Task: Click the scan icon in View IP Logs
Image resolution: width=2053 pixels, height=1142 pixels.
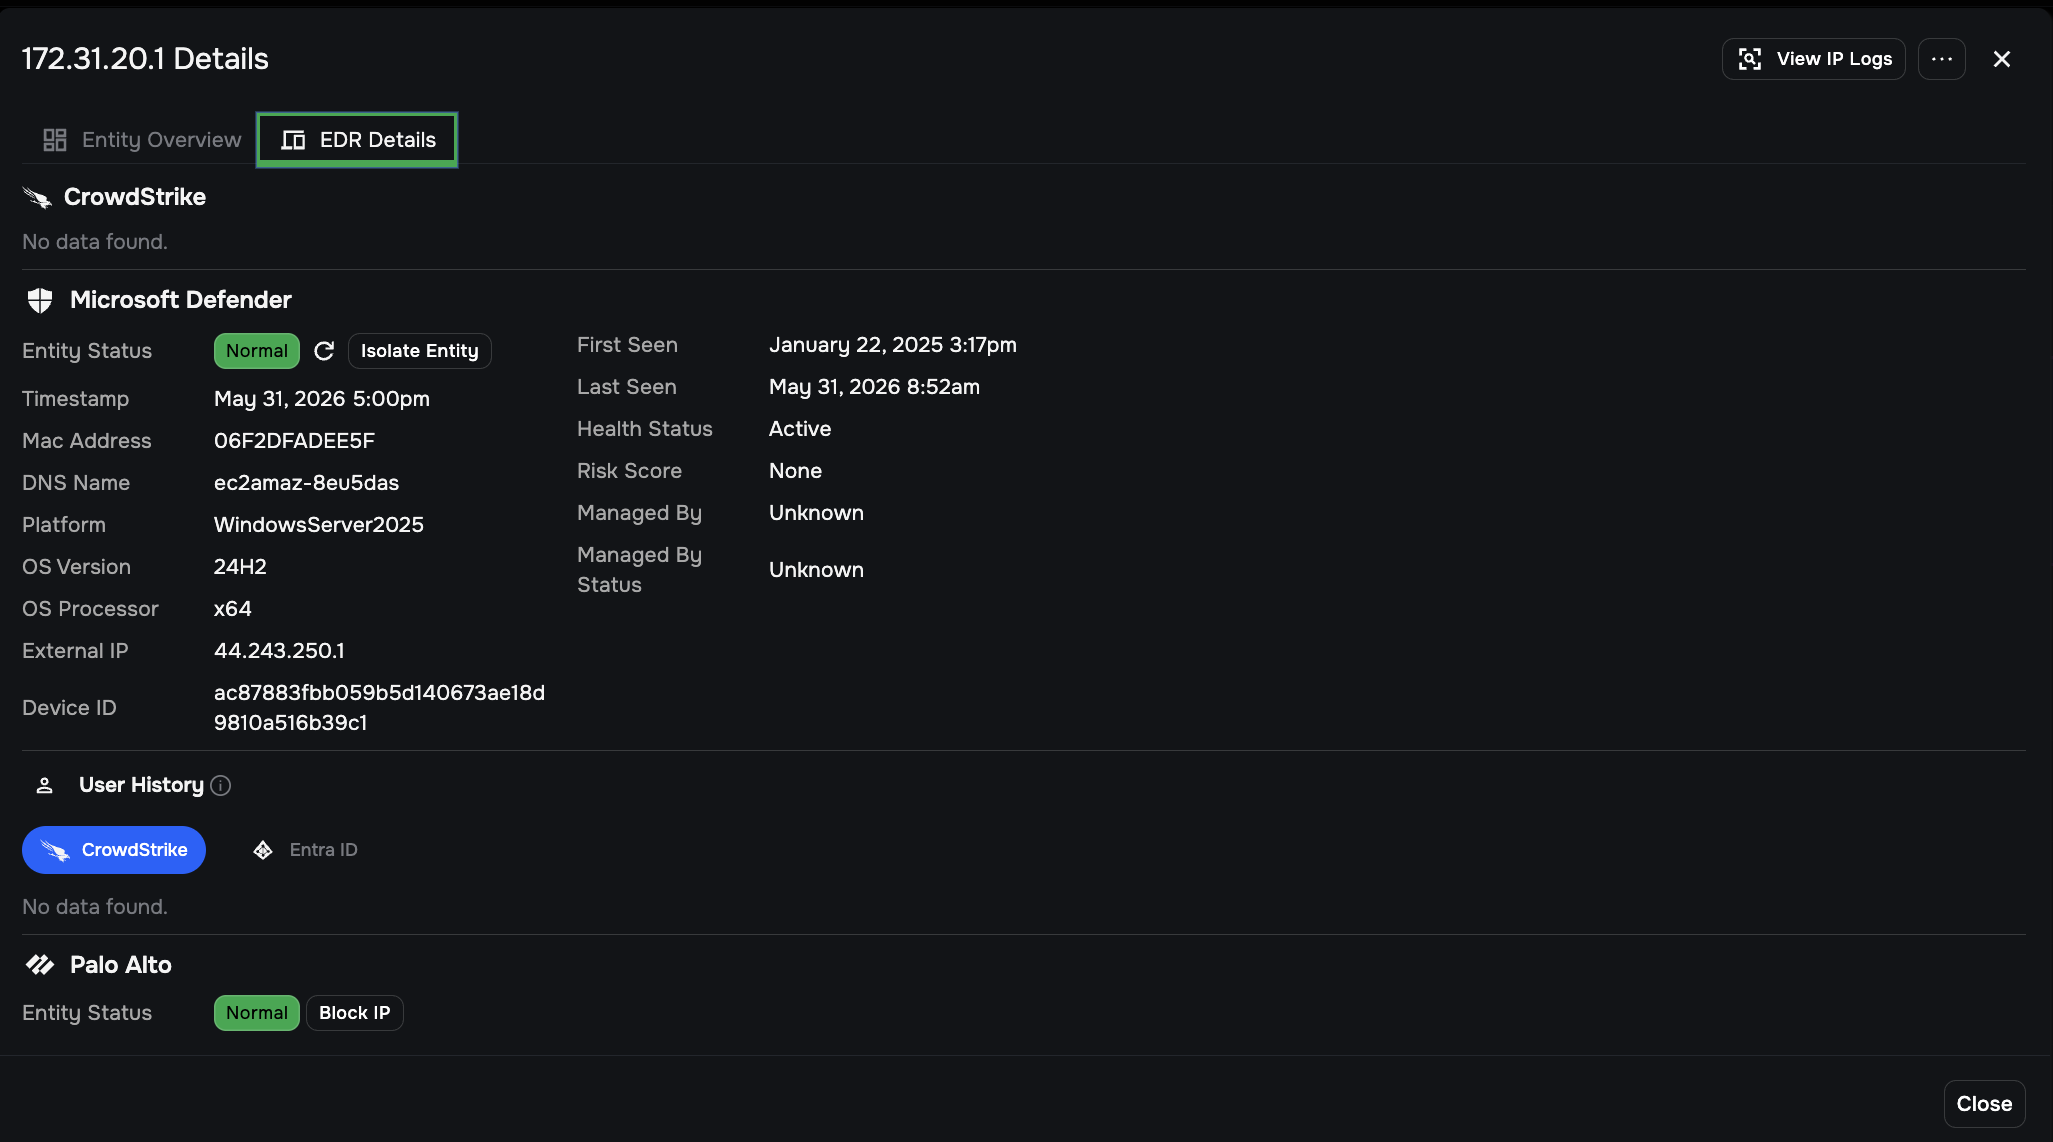Action: pos(1750,59)
